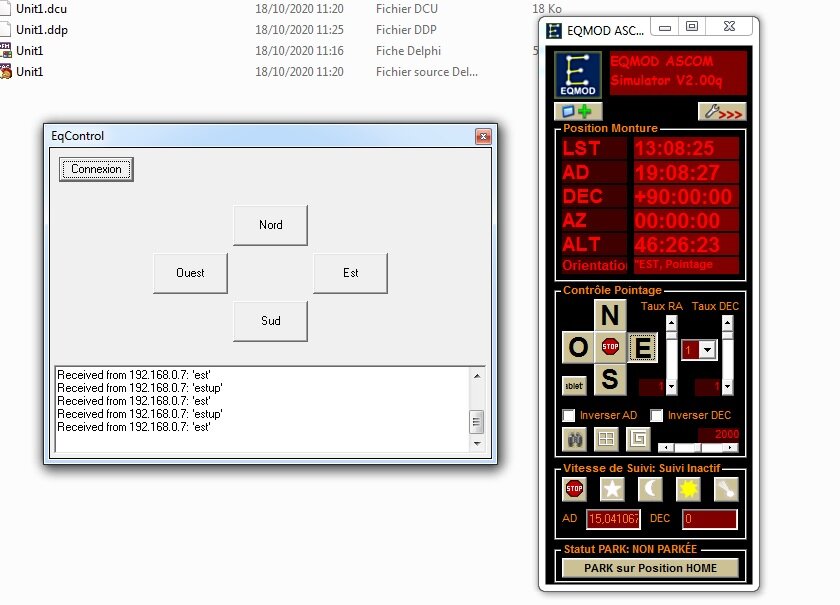
Task: Slew south with the S button in EQMOD
Action: (610, 379)
